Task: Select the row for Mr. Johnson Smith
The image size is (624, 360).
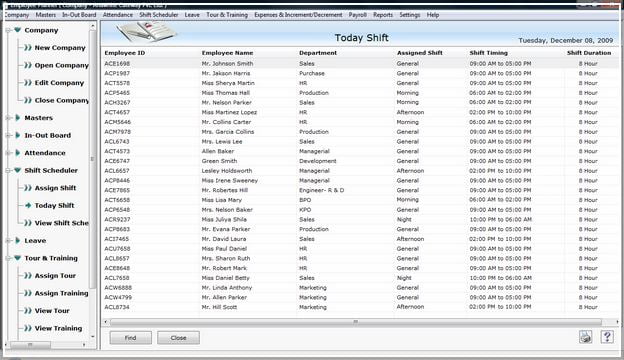Action: point(360,64)
